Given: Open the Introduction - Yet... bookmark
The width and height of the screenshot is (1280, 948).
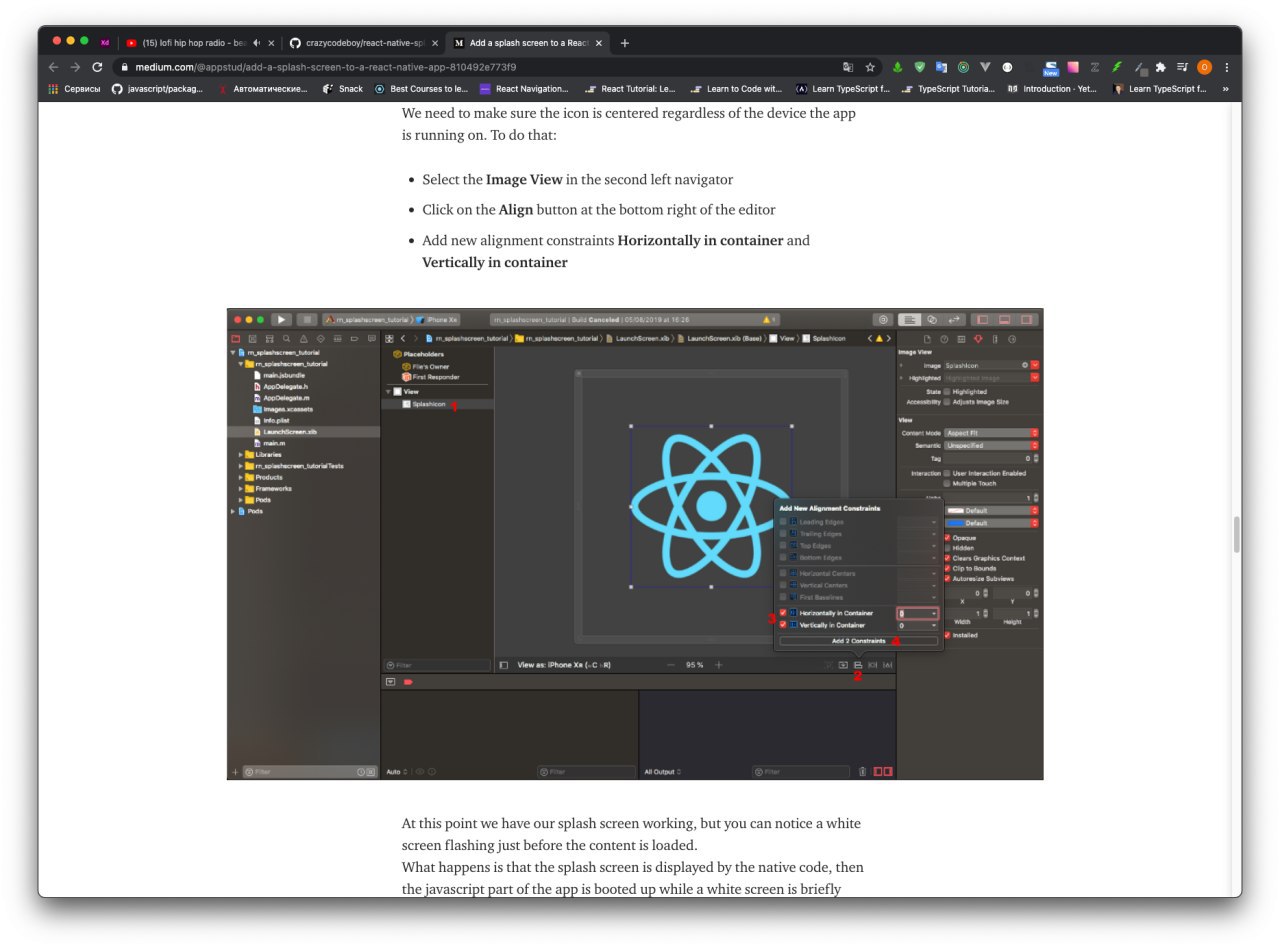Looking at the screenshot, I should point(1053,89).
